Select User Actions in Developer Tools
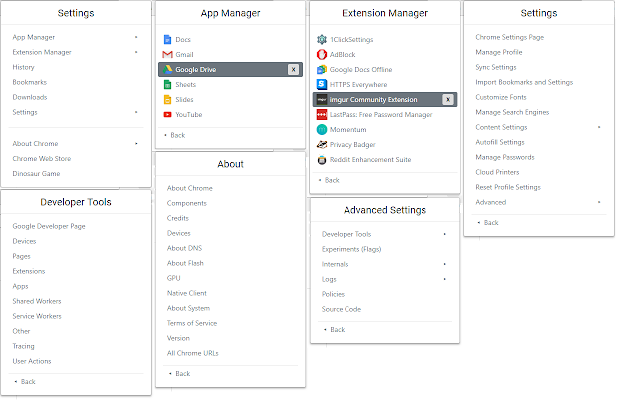This screenshot has height=400, width=640. [x=32, y=361]
